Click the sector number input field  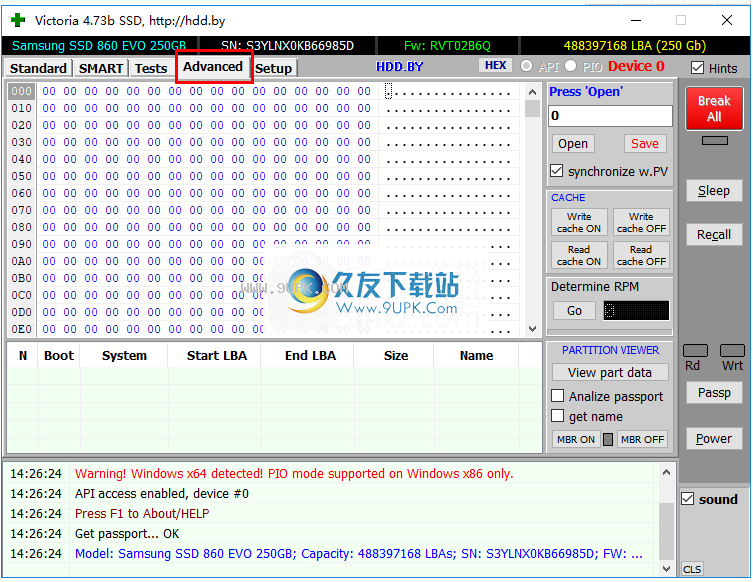[610, 116]
